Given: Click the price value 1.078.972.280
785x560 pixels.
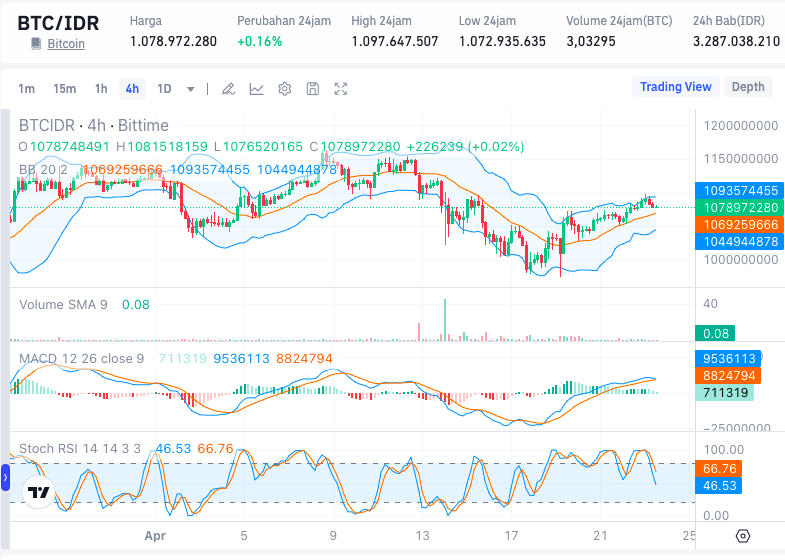Looking at the screenshot, I should coord(173,42).
